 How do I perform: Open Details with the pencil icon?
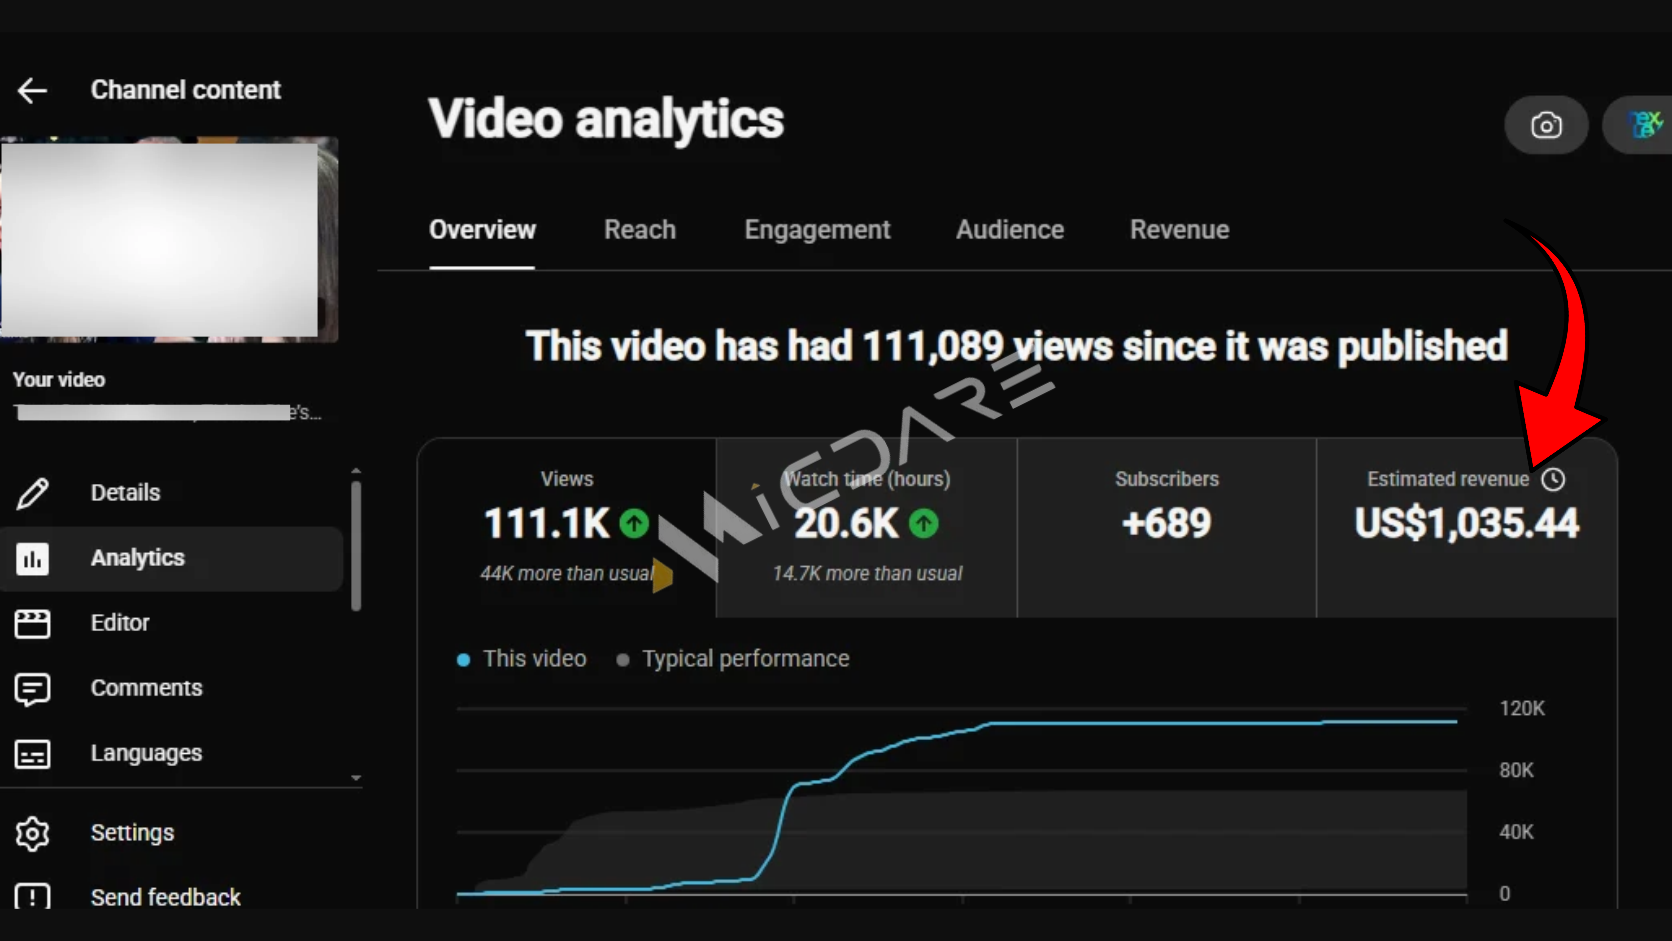pos(32,493)
